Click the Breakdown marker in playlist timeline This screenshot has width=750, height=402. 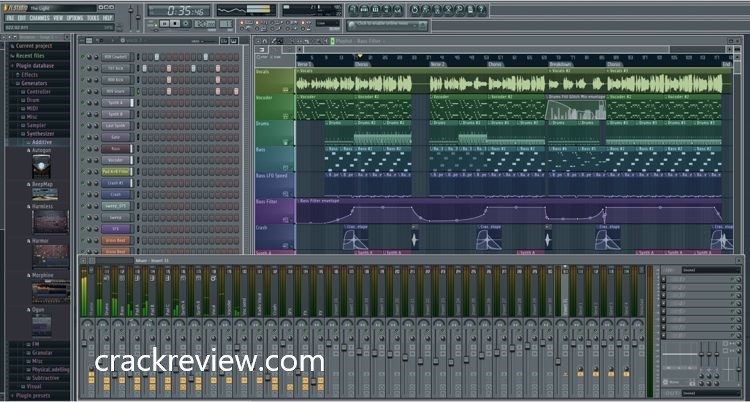(562, 63)
